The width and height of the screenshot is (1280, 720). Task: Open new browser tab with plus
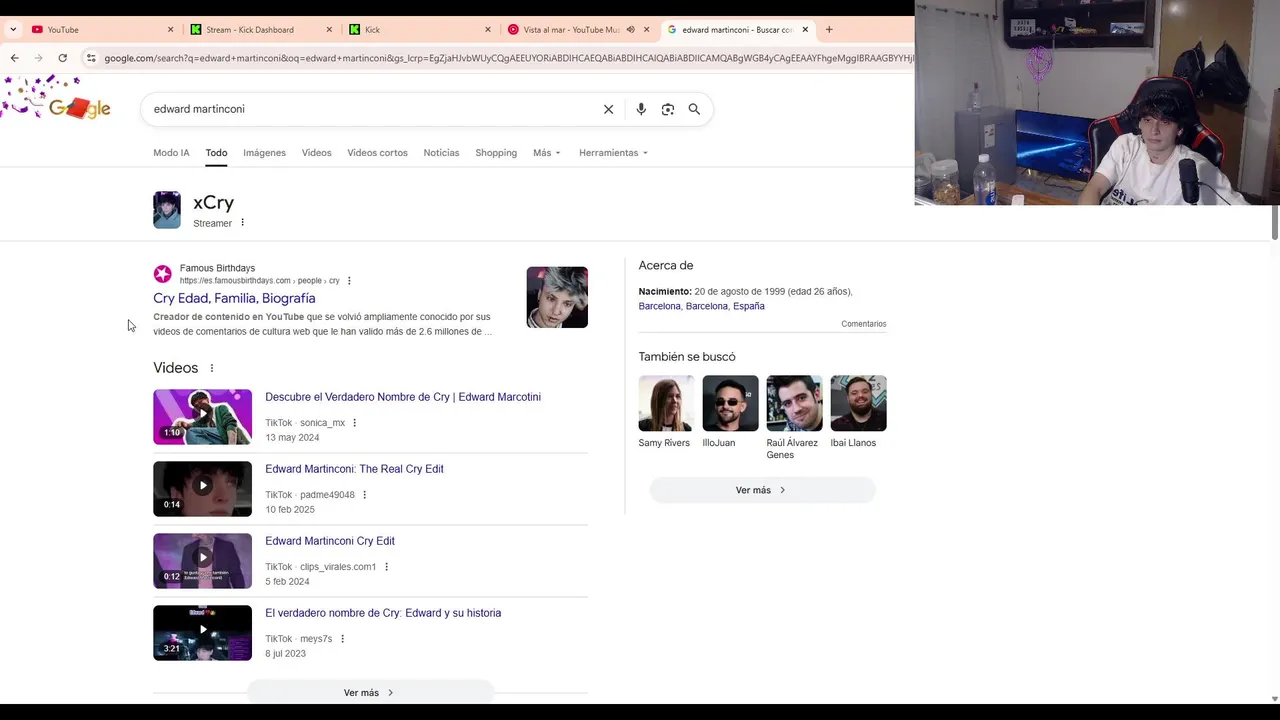click(829, 30)
